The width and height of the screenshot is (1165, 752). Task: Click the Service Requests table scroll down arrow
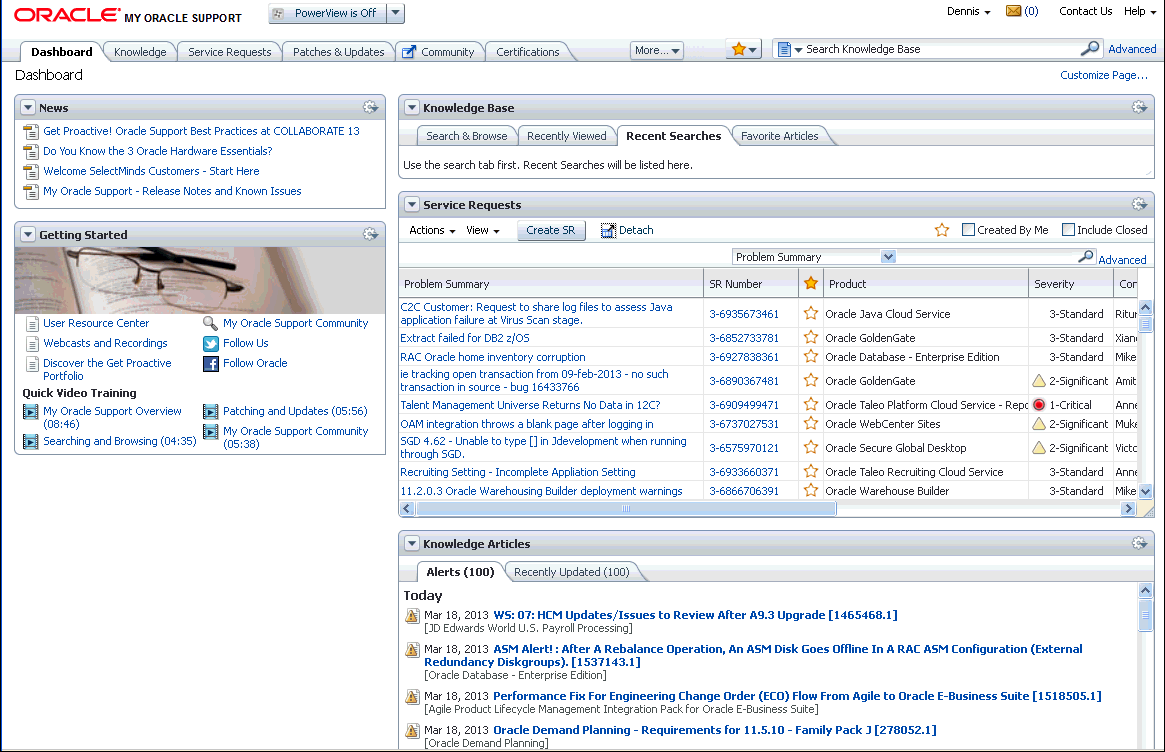click(1145, 491)
